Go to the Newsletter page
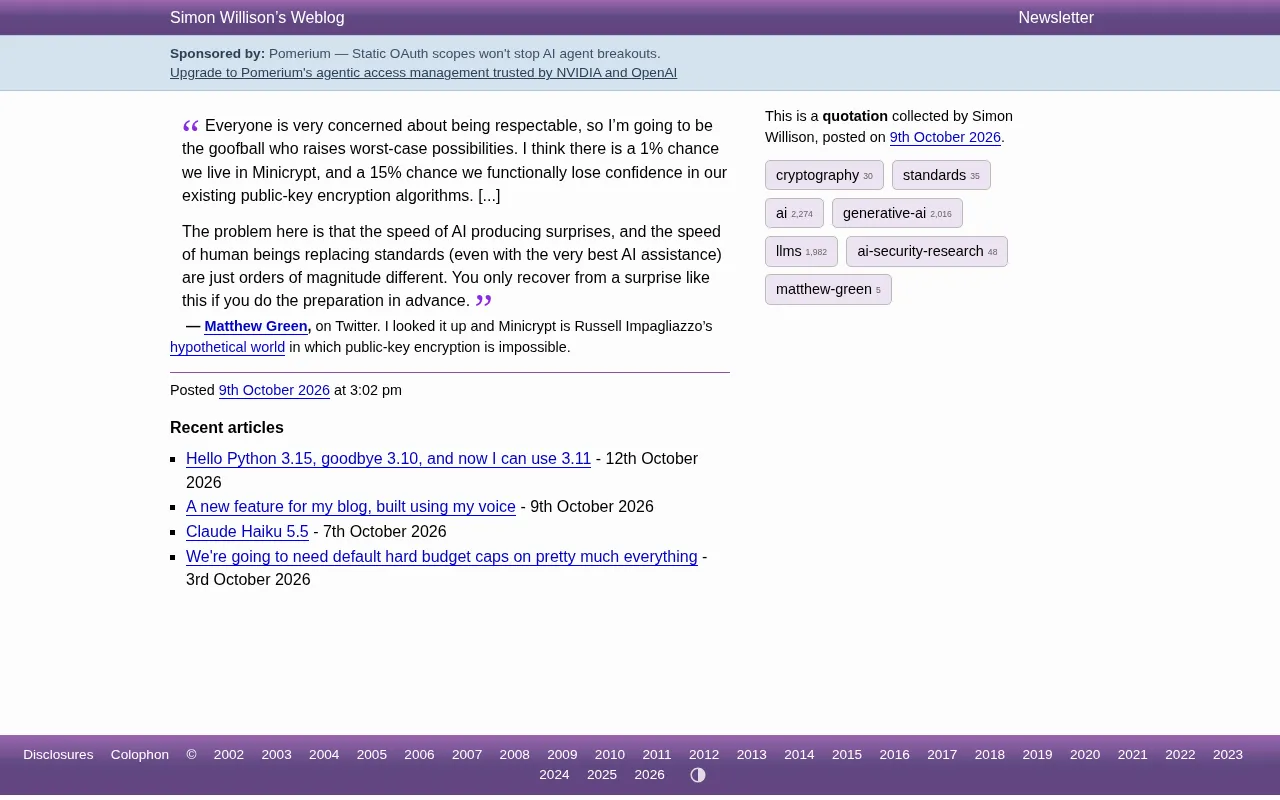Screen dimensions: 1280x800 1056,18
